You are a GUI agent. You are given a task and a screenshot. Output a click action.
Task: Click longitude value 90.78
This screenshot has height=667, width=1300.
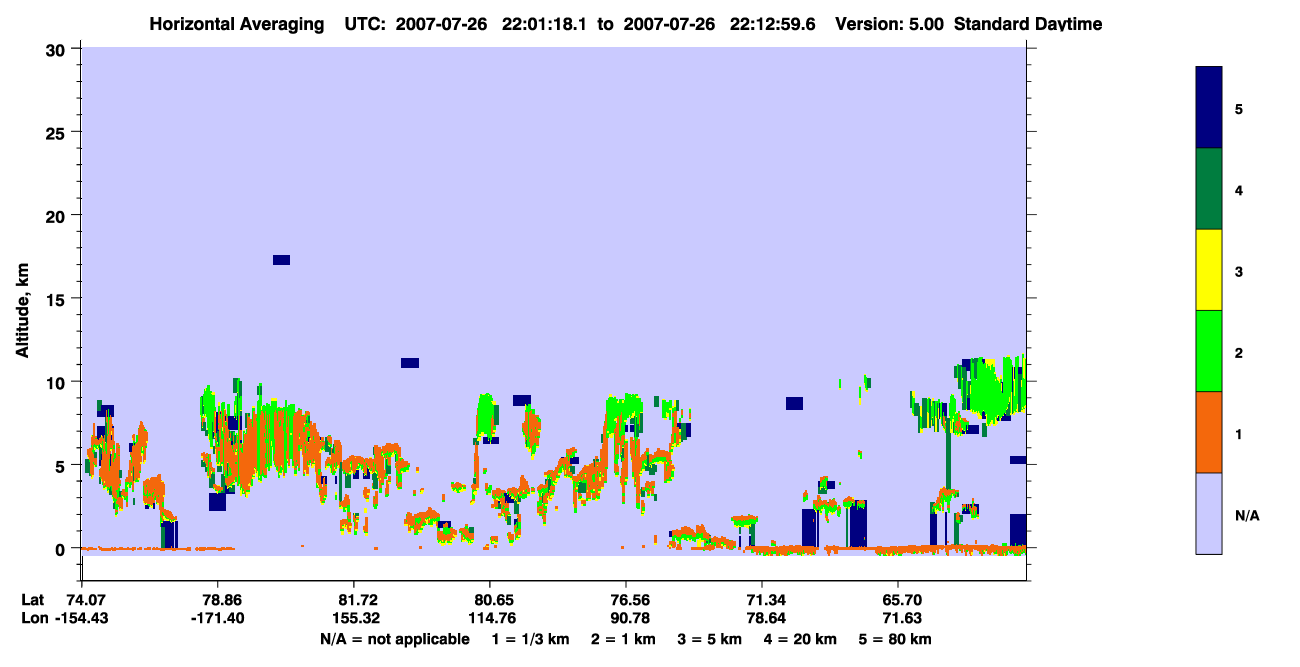tap(625, 618)
